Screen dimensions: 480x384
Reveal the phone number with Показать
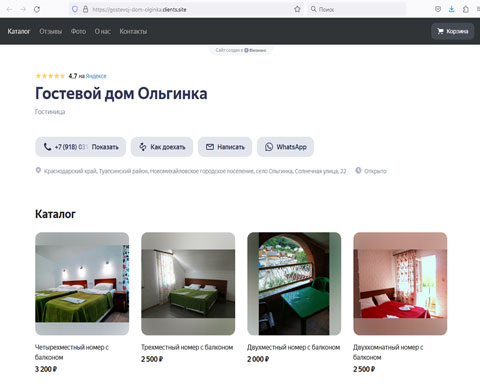coord(105,147)
